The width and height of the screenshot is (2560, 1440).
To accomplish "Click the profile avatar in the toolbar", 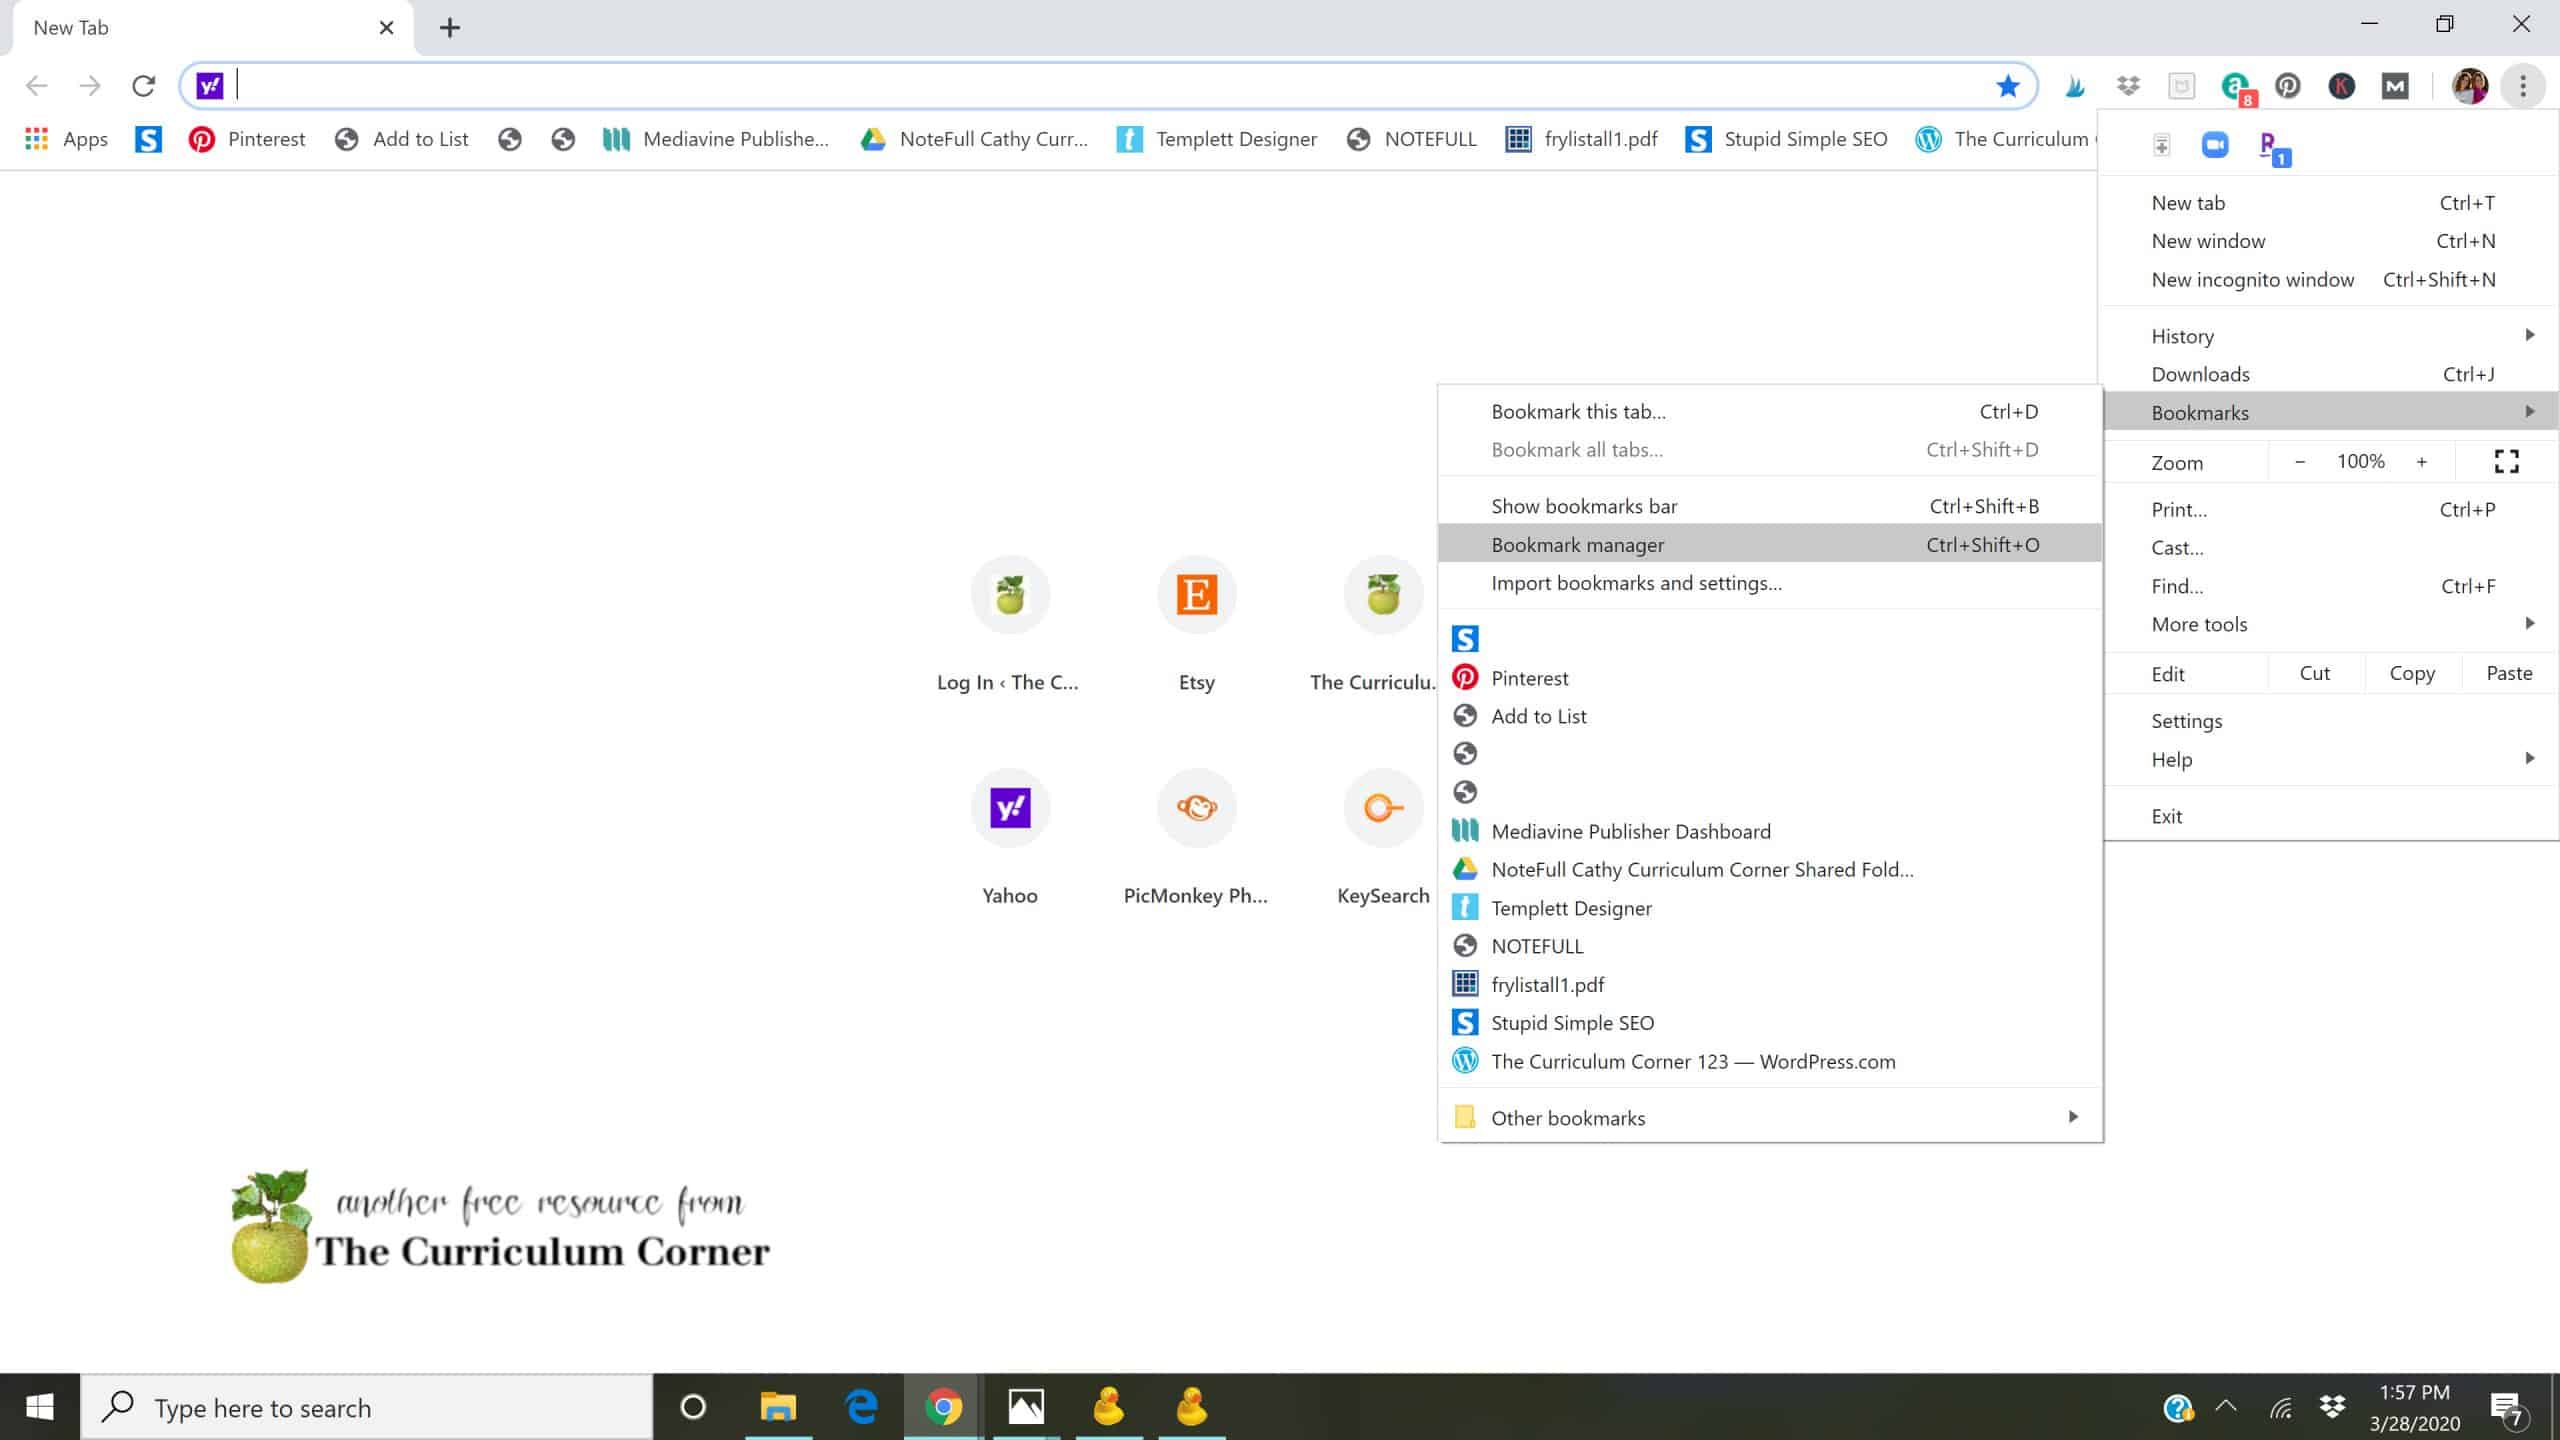I will coord(2470,86).
